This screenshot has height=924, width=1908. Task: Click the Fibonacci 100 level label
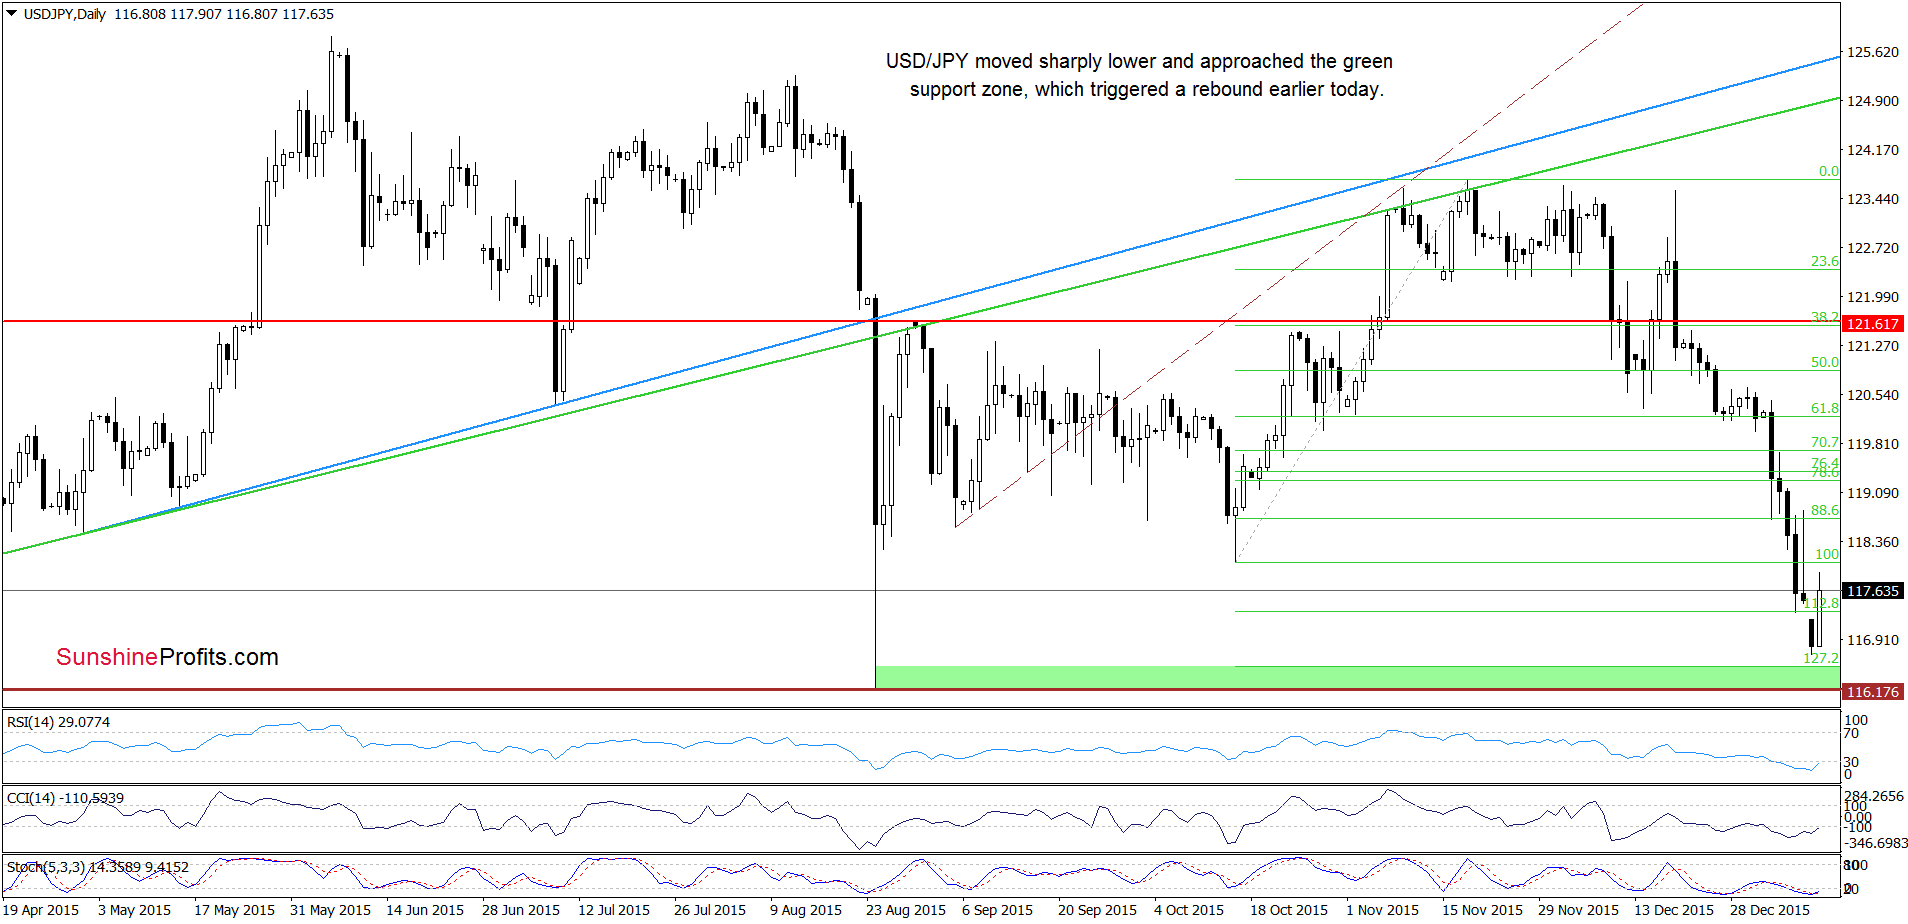pos(1827,554)
